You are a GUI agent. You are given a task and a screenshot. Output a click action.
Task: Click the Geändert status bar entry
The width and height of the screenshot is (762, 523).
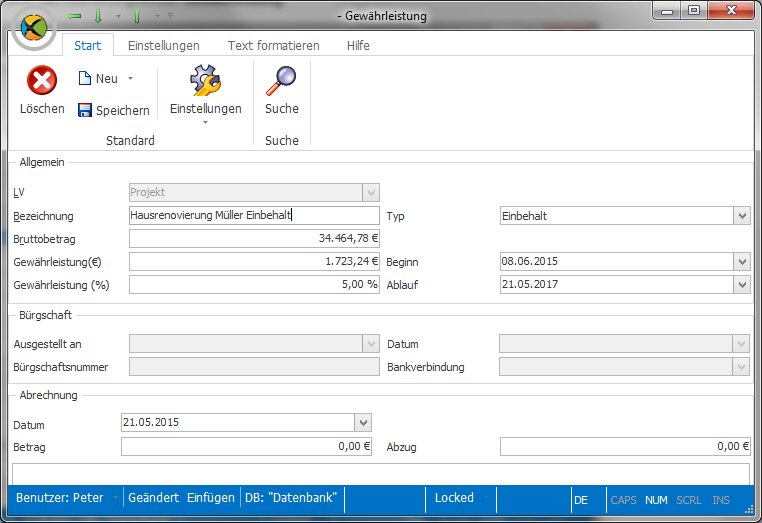point(154,498)
